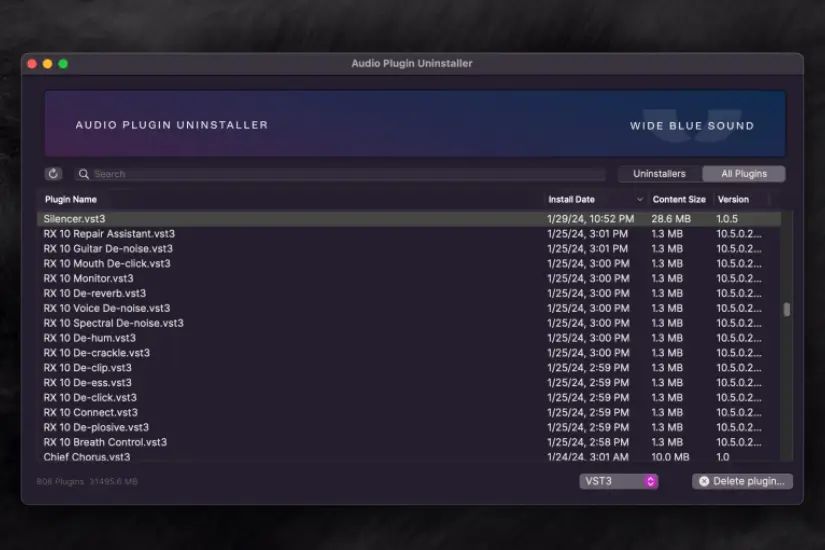The width and height of the screenshot is (825, 550).
Task: Sort by Install Date column header
Action: click(571, 199)
